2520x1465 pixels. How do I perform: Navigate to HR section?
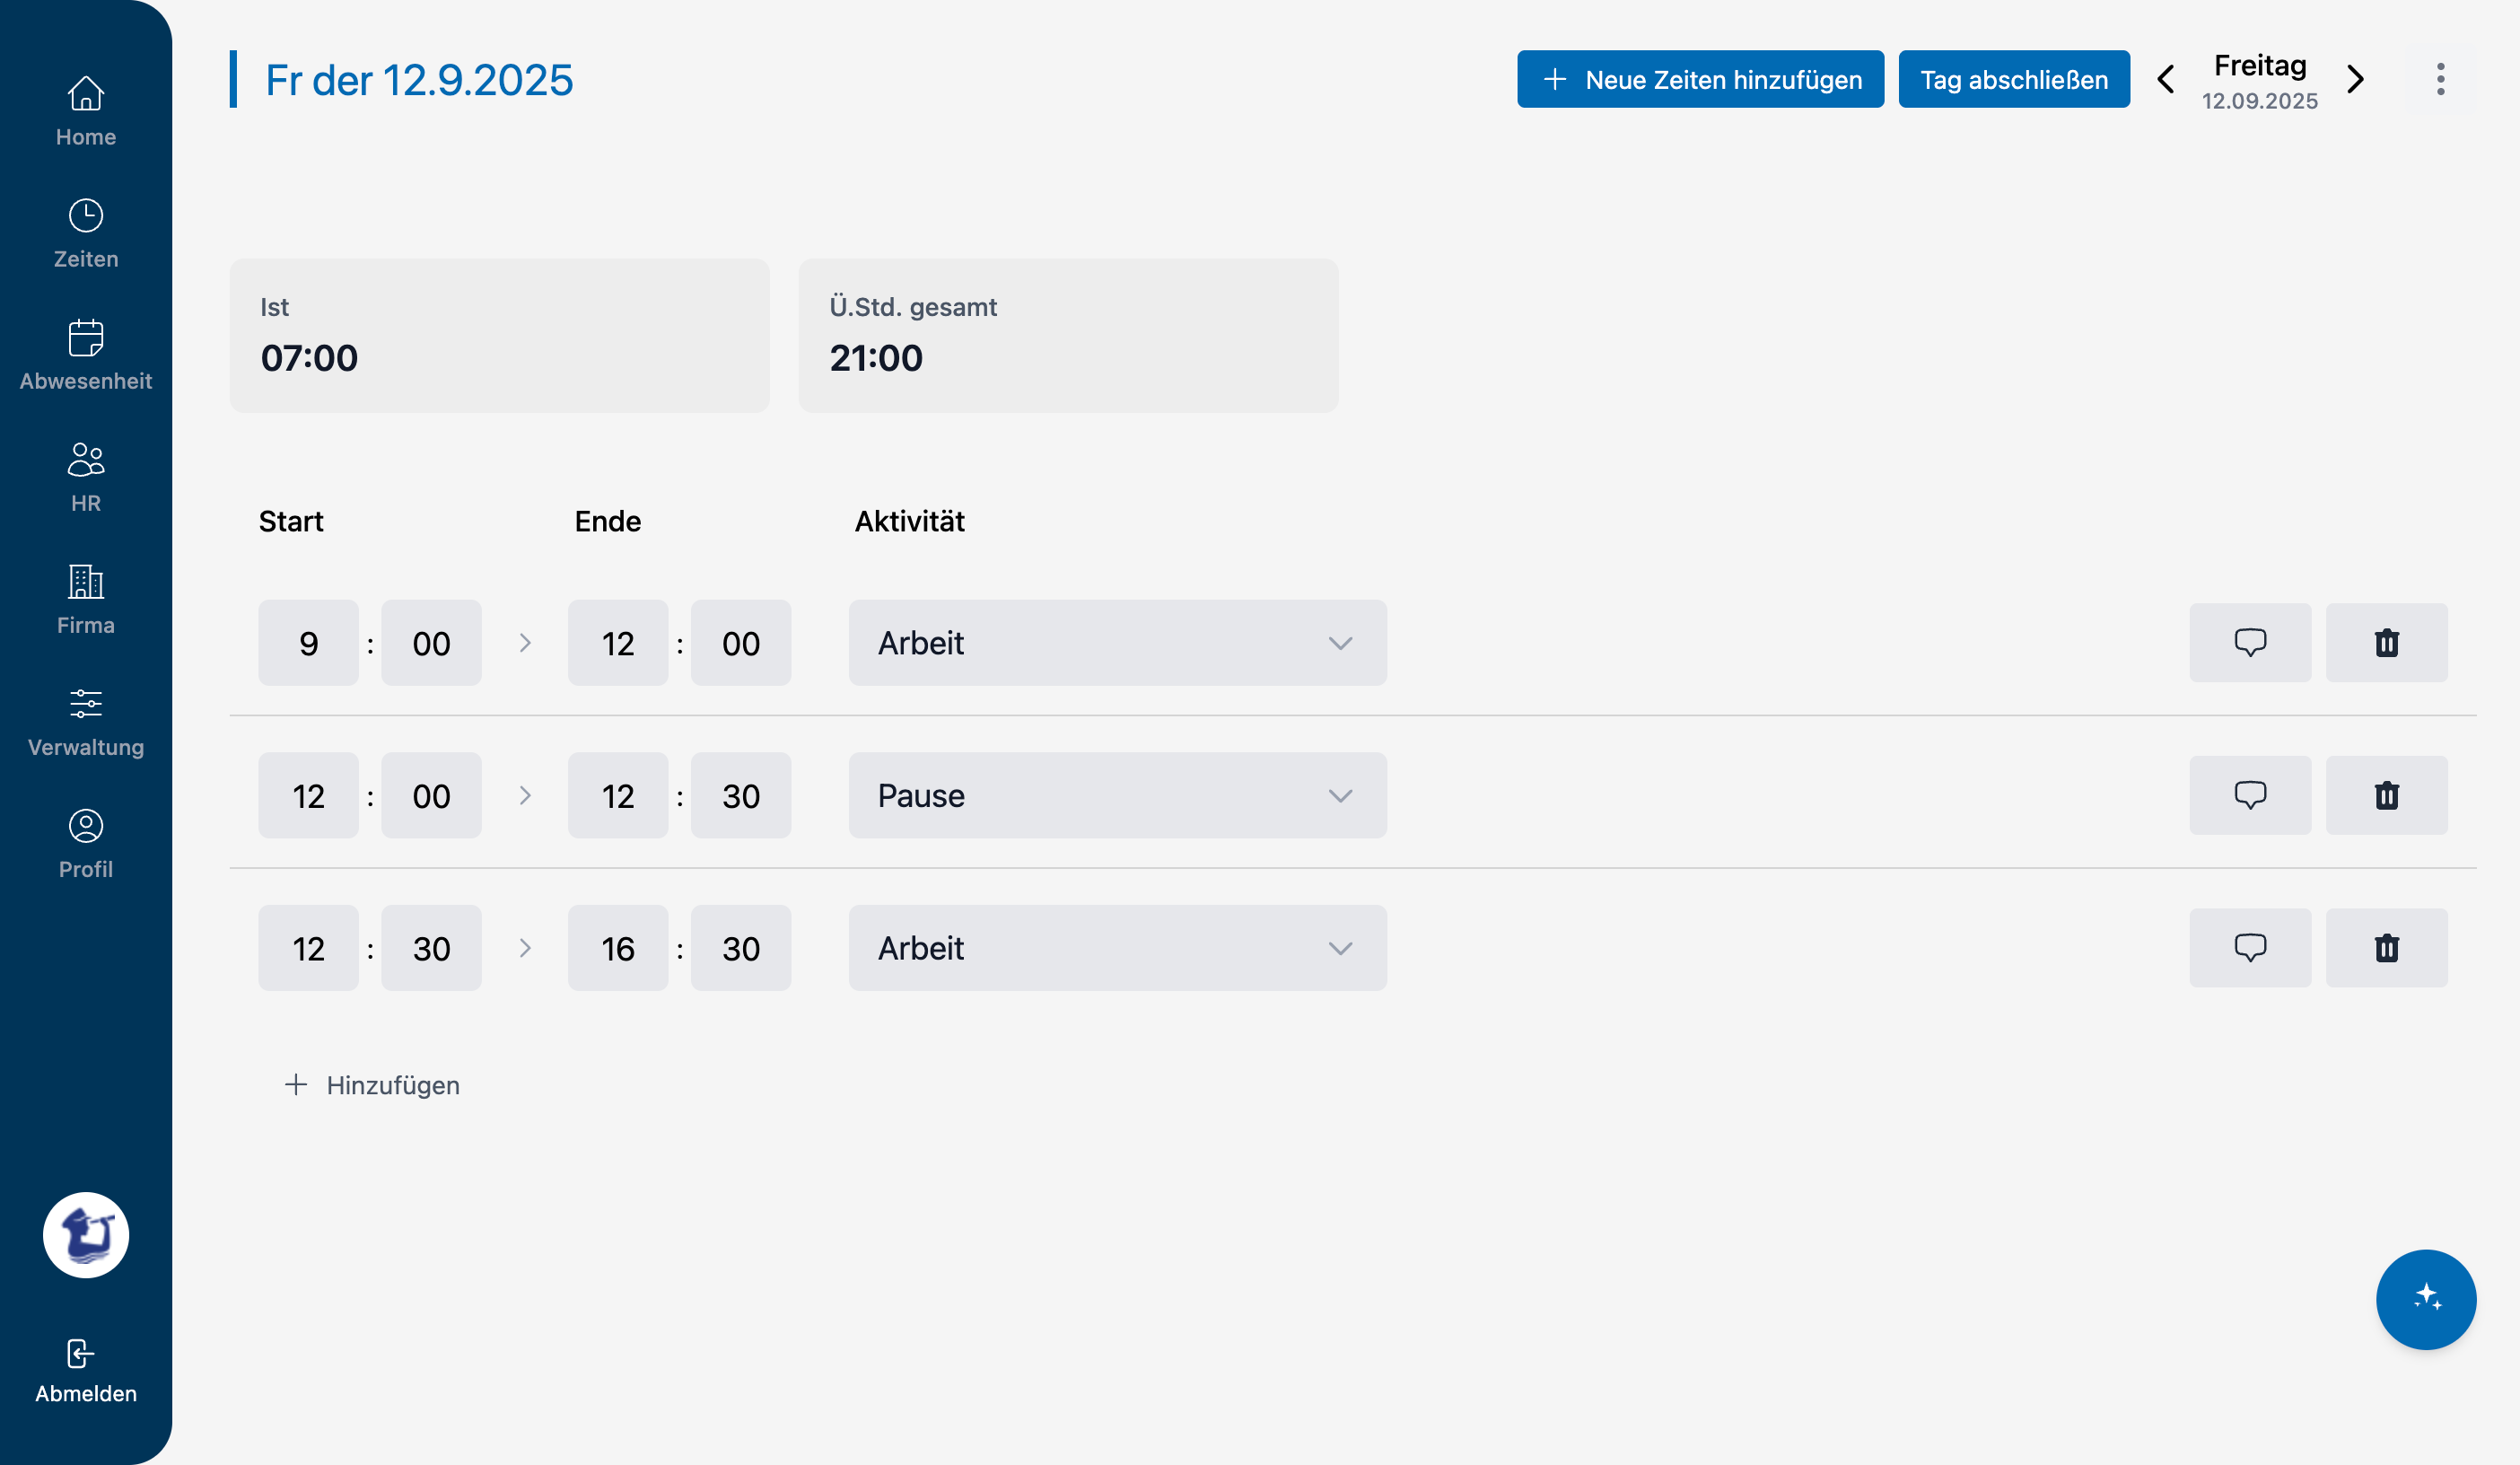tap(86, 477)
